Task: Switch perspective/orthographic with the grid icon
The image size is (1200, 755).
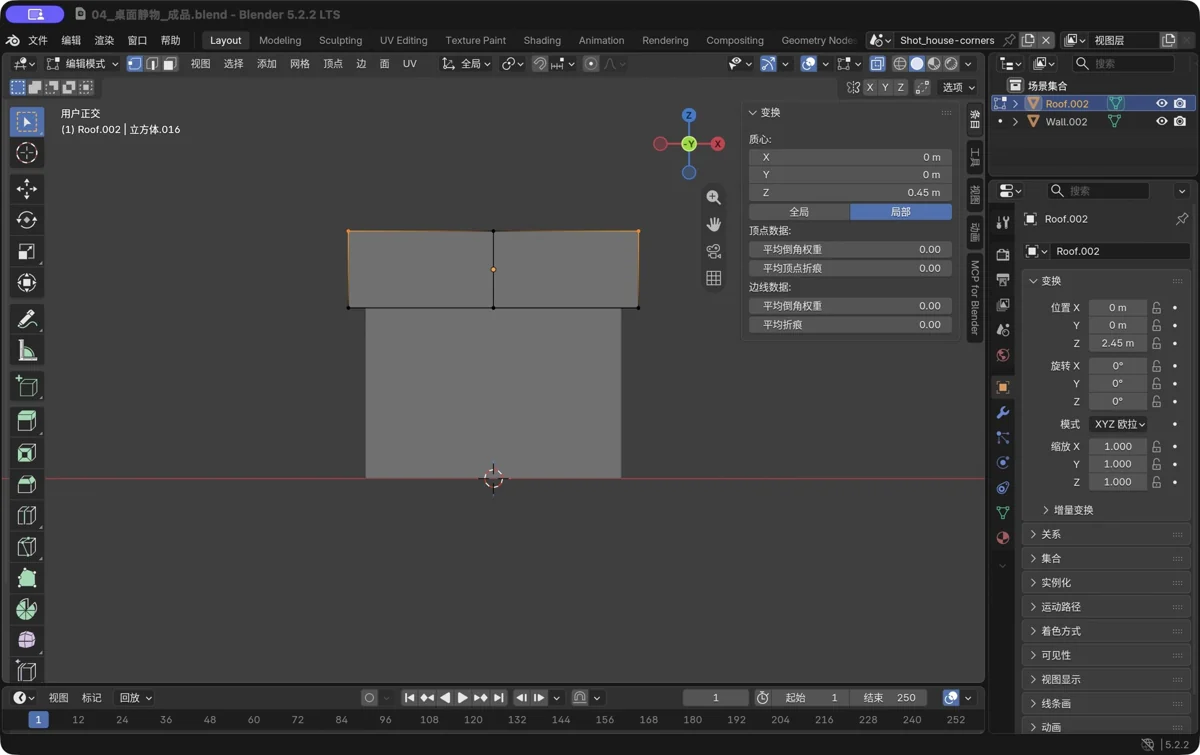Action: click(x=713, y=278)
